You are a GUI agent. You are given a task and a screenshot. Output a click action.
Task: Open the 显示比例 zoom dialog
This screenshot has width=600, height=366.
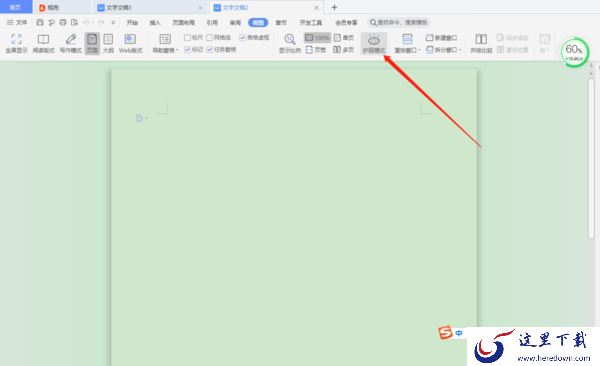pyautogui.click(x=290, y=43)
